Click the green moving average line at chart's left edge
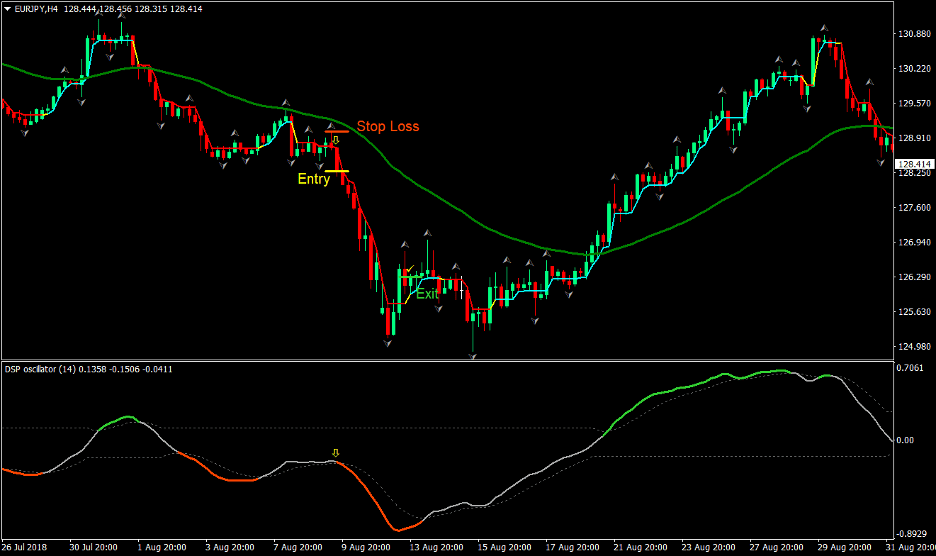The image size is (936, 556). click(x=6, y=64)
